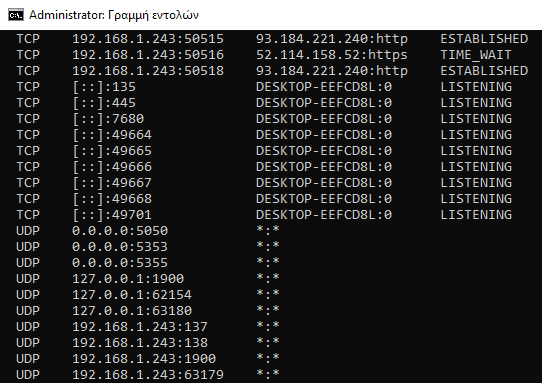The height and width of the screenshot is (383, 542).
Task: Click the [::]:7680 local address
Action: tap(108, 119)
